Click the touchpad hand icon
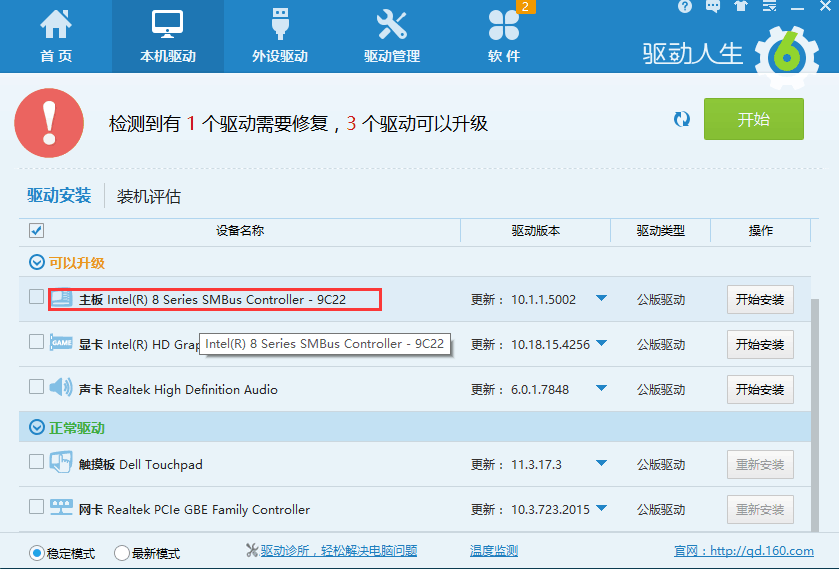 61,462
